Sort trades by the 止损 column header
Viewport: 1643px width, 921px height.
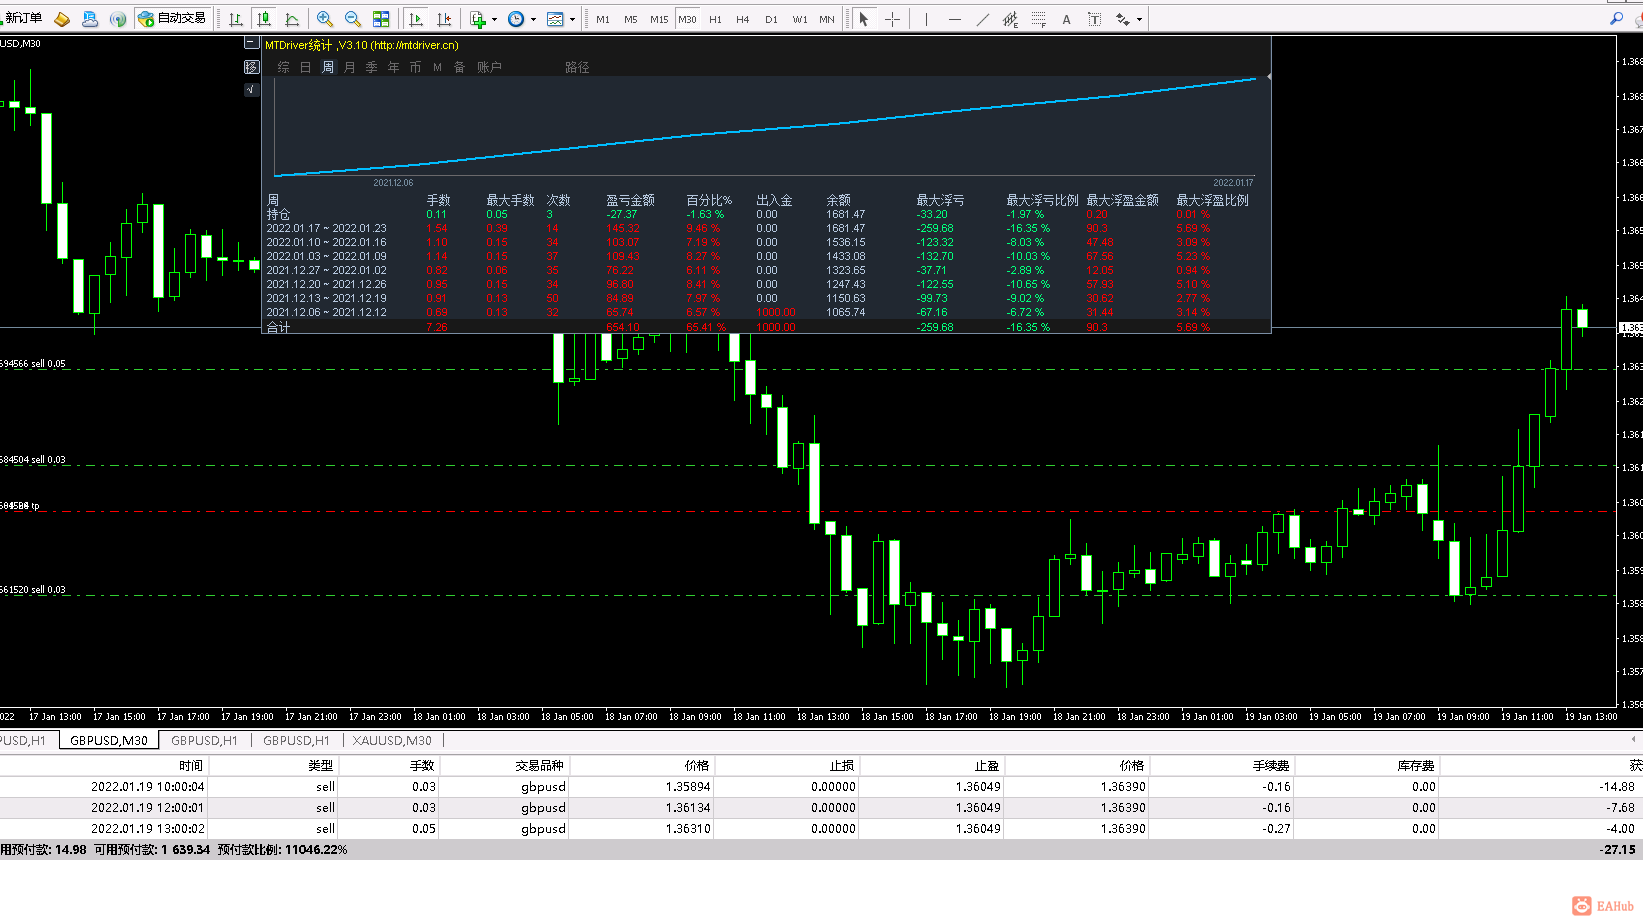842,766
